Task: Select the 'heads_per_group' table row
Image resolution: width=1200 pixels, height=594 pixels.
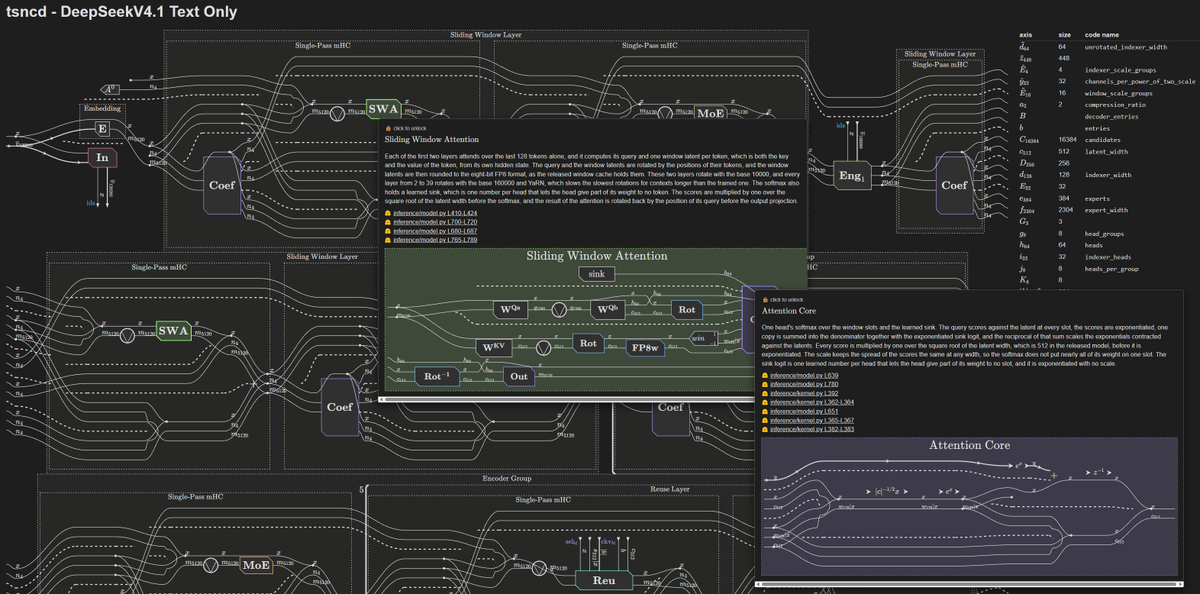Action: [1107, 268]
